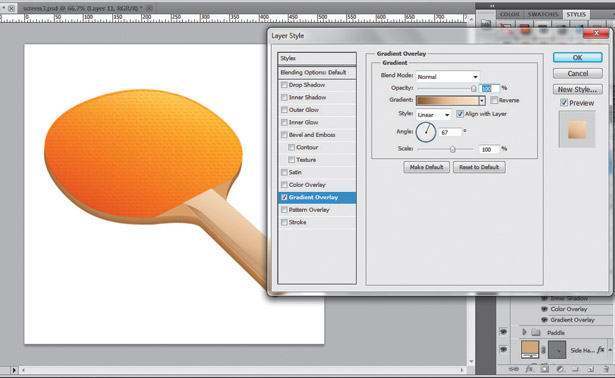The height and width of the screenshot is (378, 615).
Task: Click the create new group icon
Action: pos(575,369)
